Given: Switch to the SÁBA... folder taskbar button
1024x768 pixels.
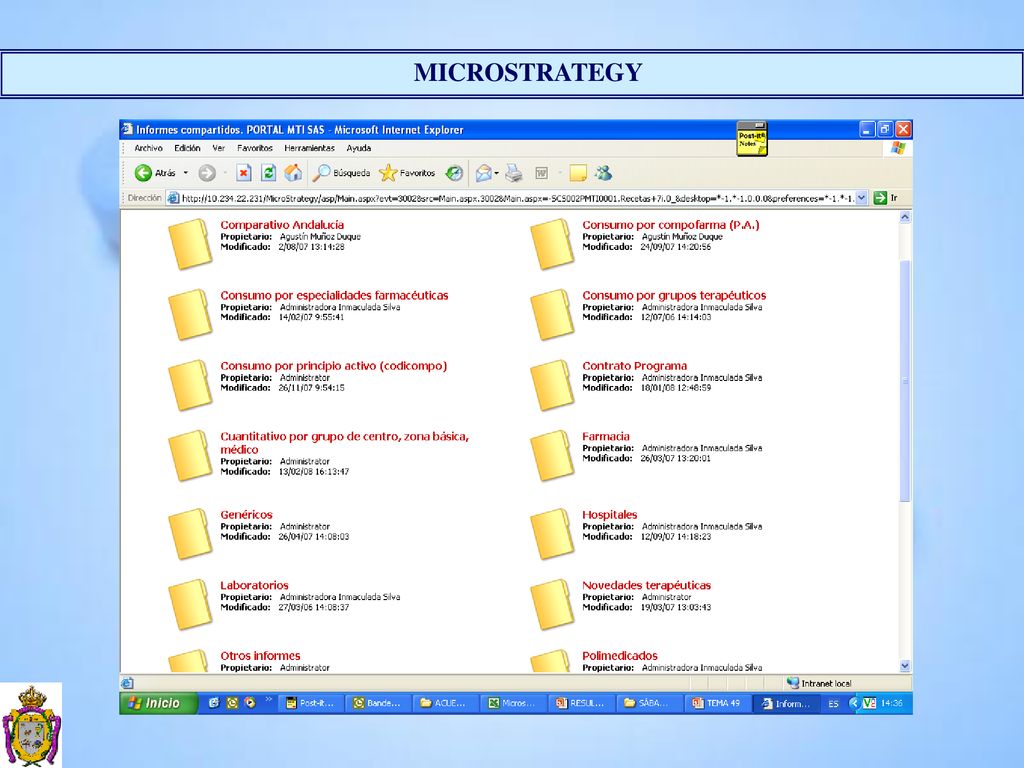Looking at the screenshot, I should [649, 703].
